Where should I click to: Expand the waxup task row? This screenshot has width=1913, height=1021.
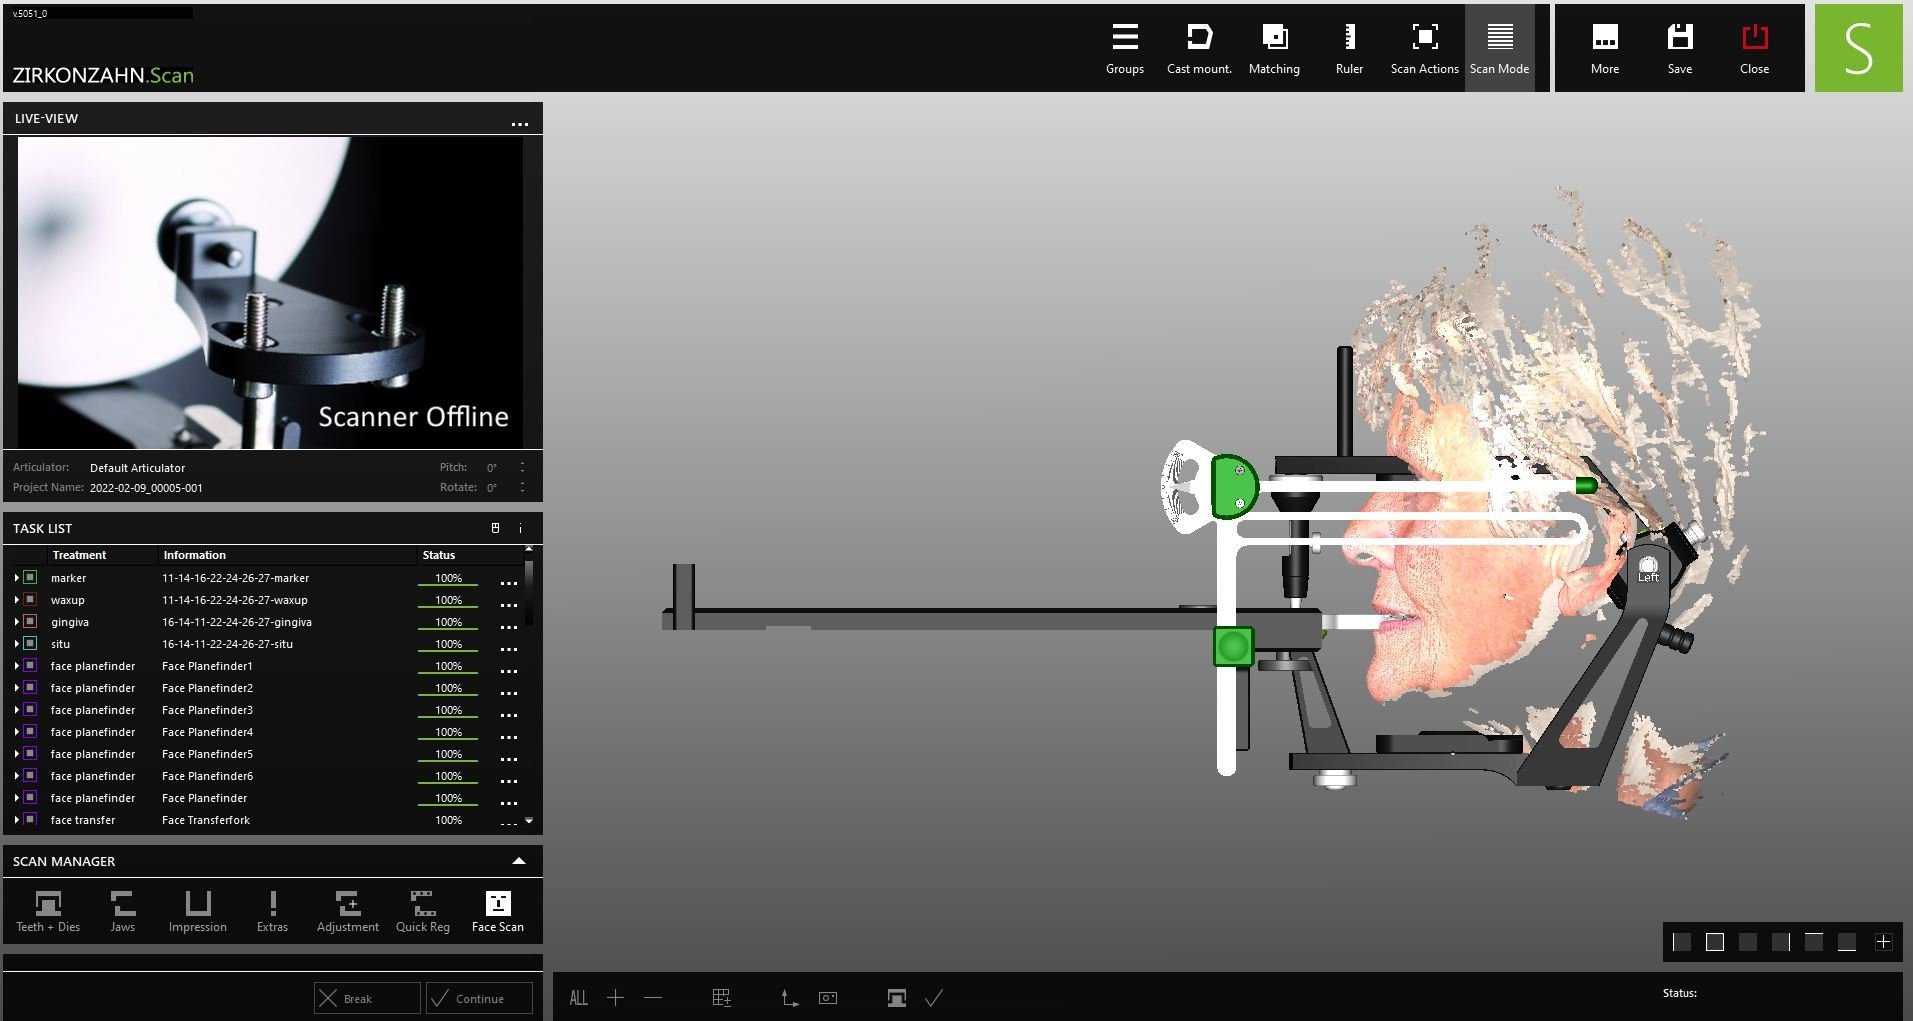click(17, 600)
